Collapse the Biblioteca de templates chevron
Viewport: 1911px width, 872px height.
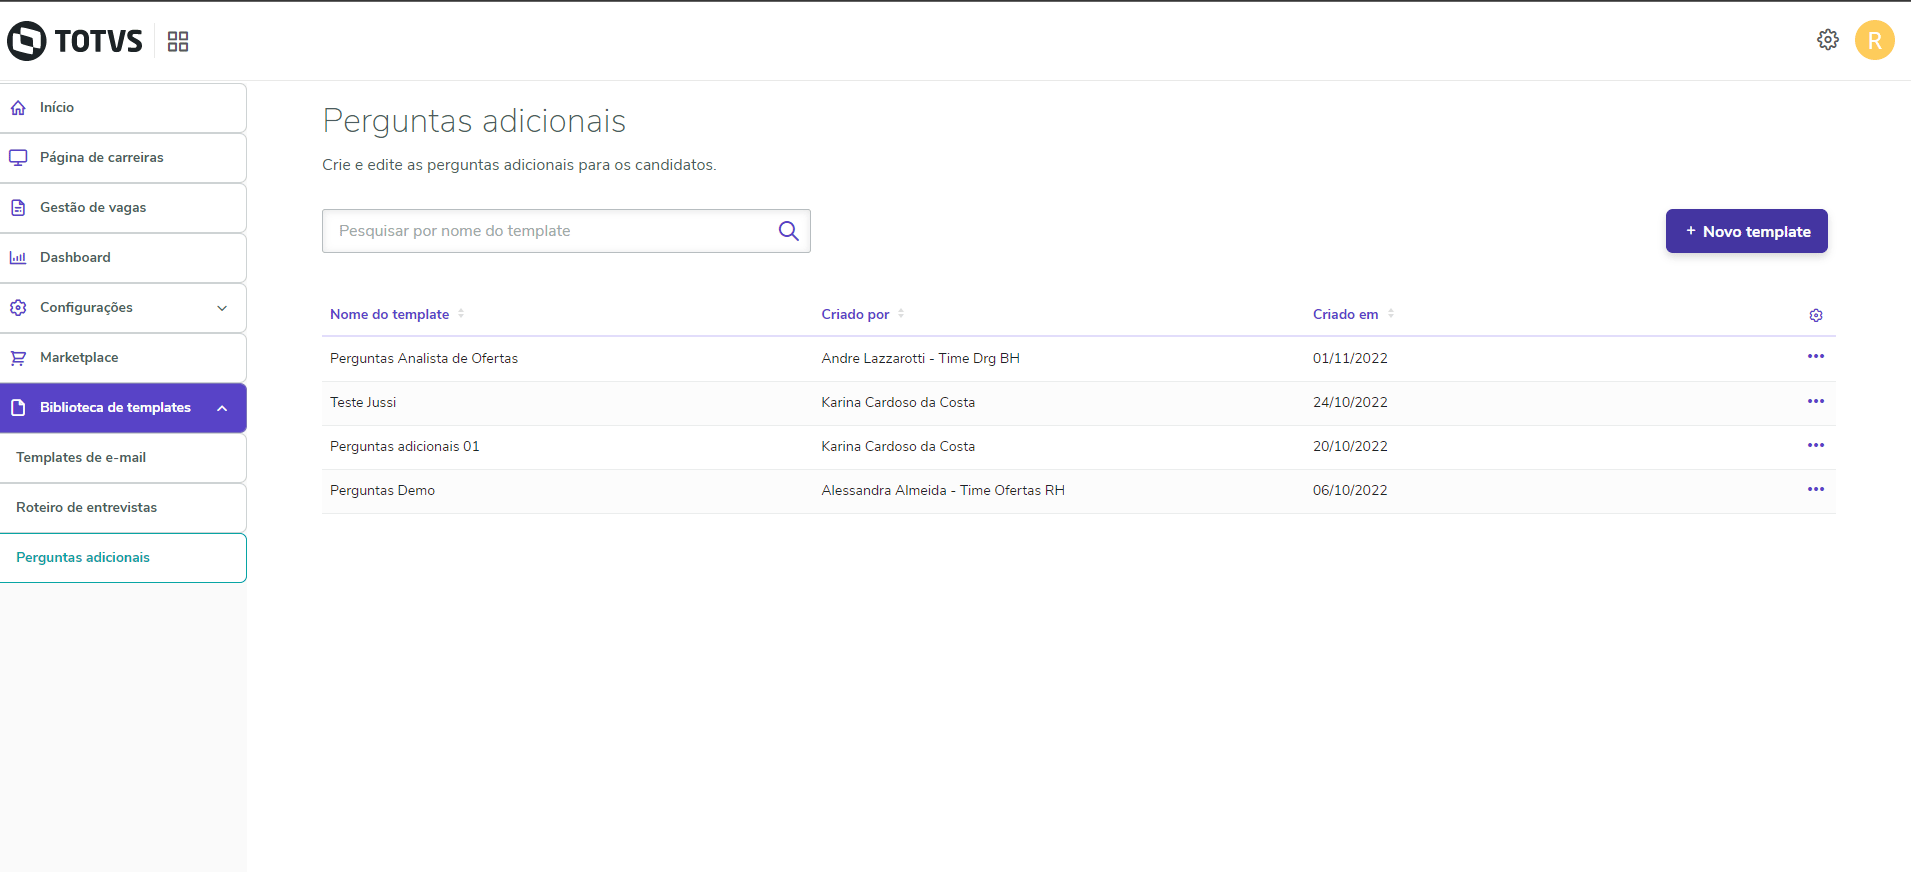click(222, 408)
